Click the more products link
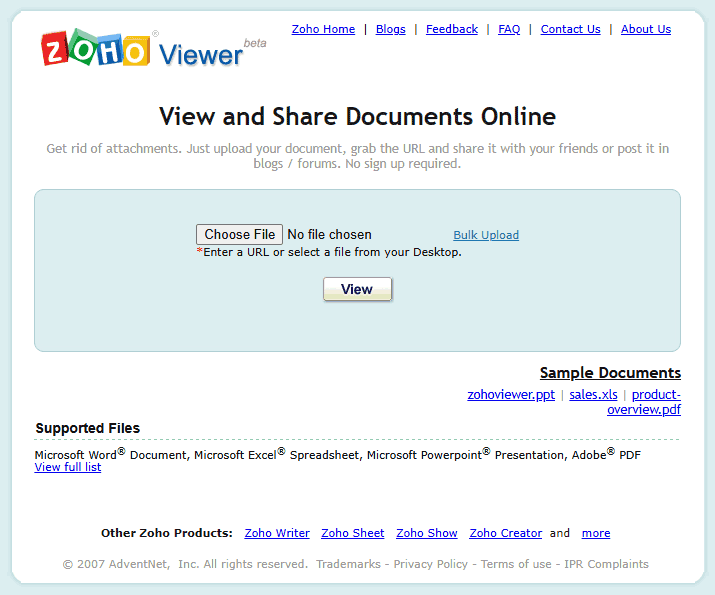Viewport: 715px width, 595px height. coord(596,533)
